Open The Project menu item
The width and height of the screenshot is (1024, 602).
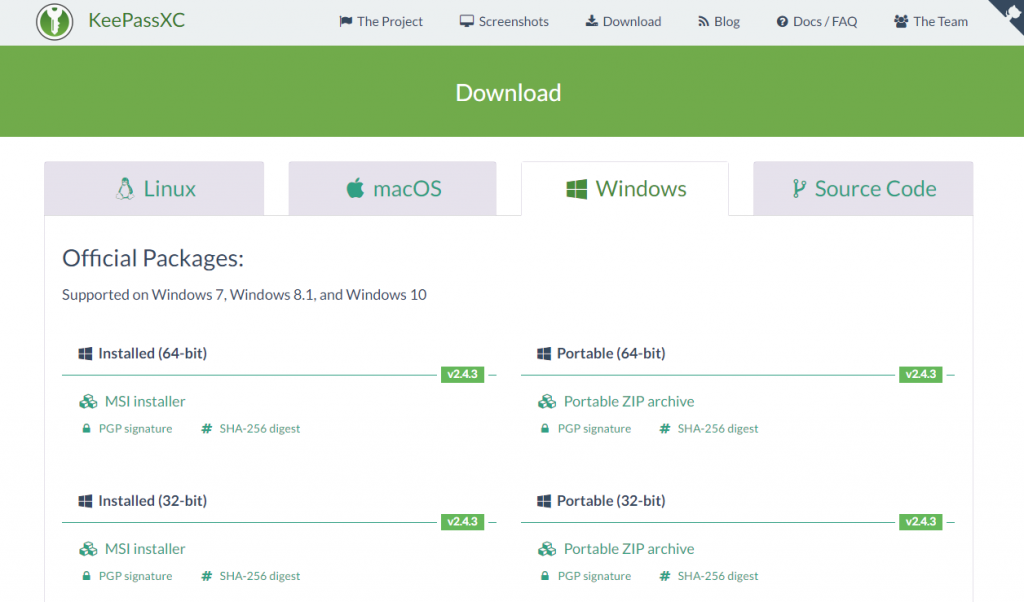[x=381, y=22]
